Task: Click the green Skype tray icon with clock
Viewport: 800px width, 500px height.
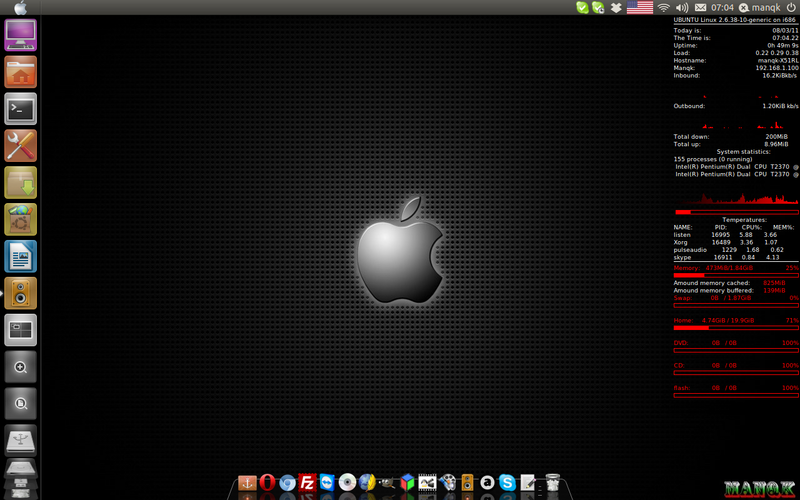Action: (598, 7)
